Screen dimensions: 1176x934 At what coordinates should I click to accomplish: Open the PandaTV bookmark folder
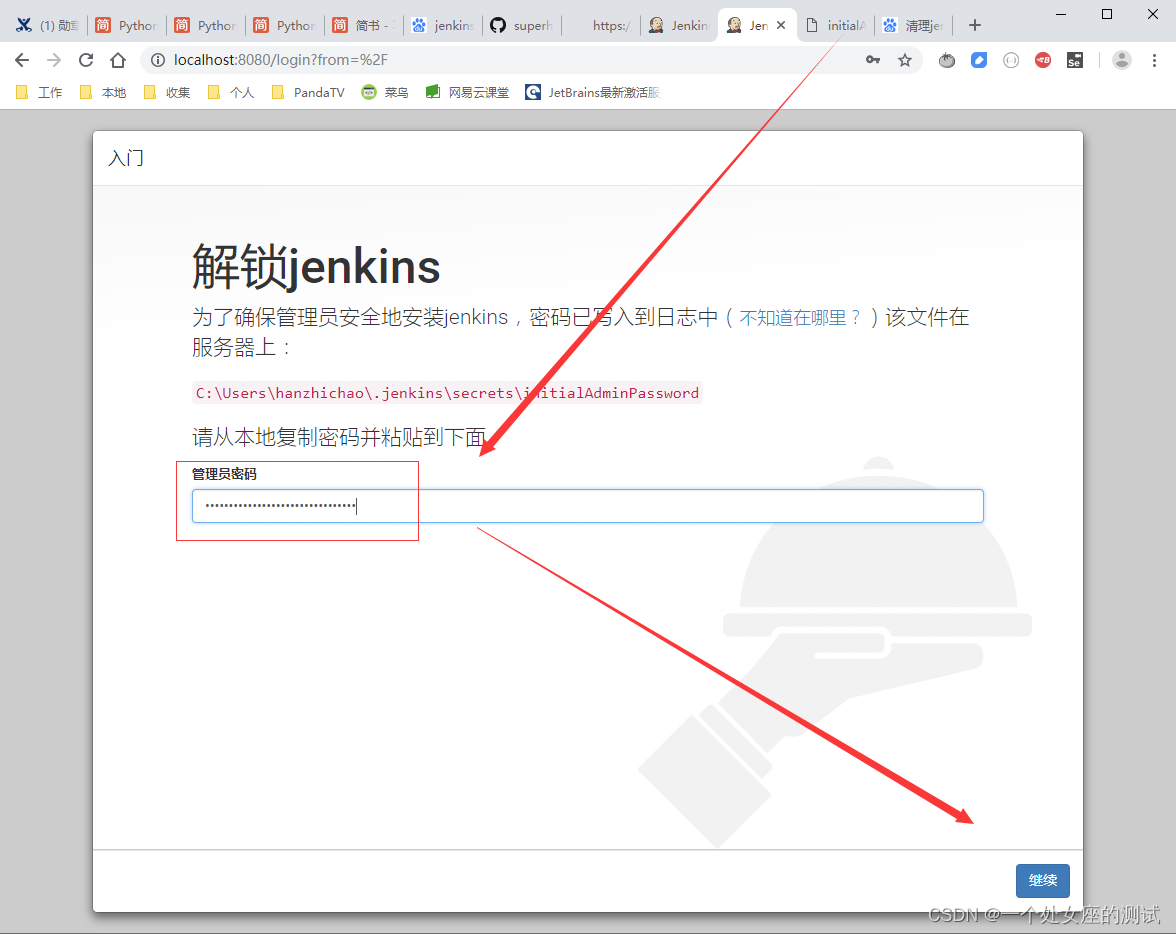(308, 92)
